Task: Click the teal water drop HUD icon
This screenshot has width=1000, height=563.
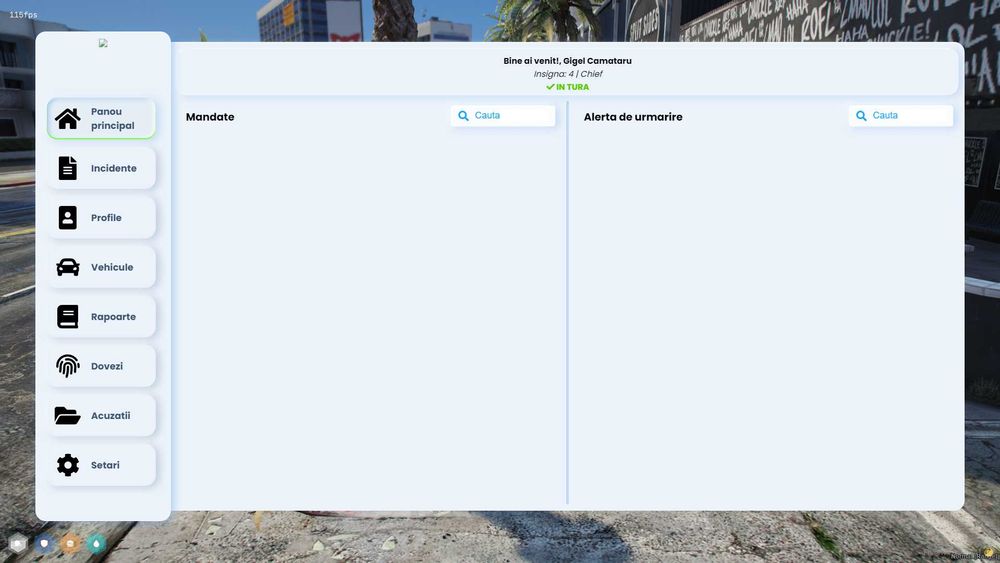Action: click(x=96, y=543)
